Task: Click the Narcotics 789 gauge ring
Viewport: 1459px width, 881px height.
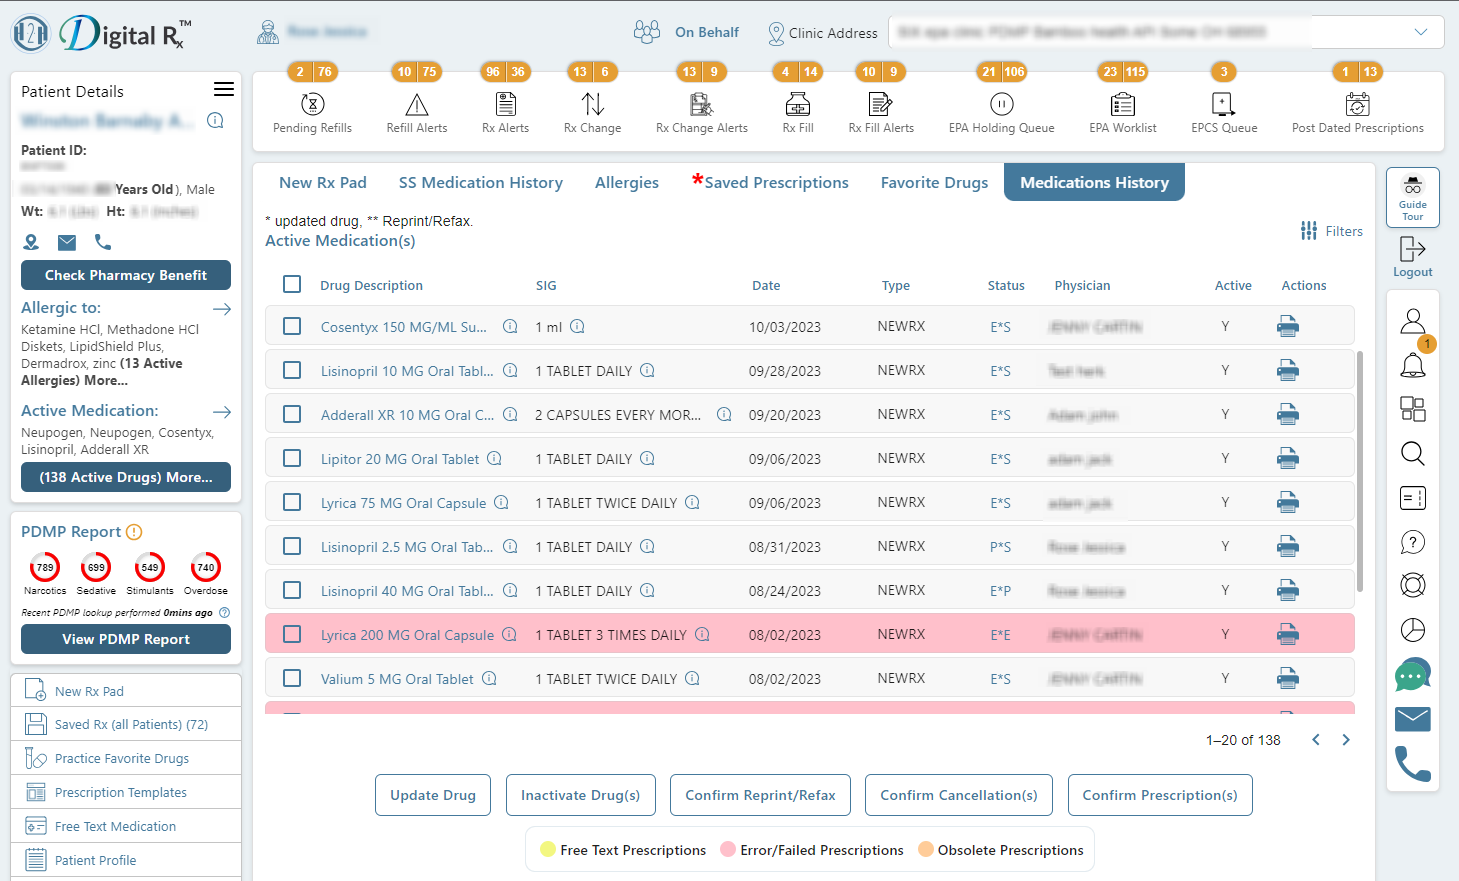Action: pyautogui.click(x=44, y=566)
